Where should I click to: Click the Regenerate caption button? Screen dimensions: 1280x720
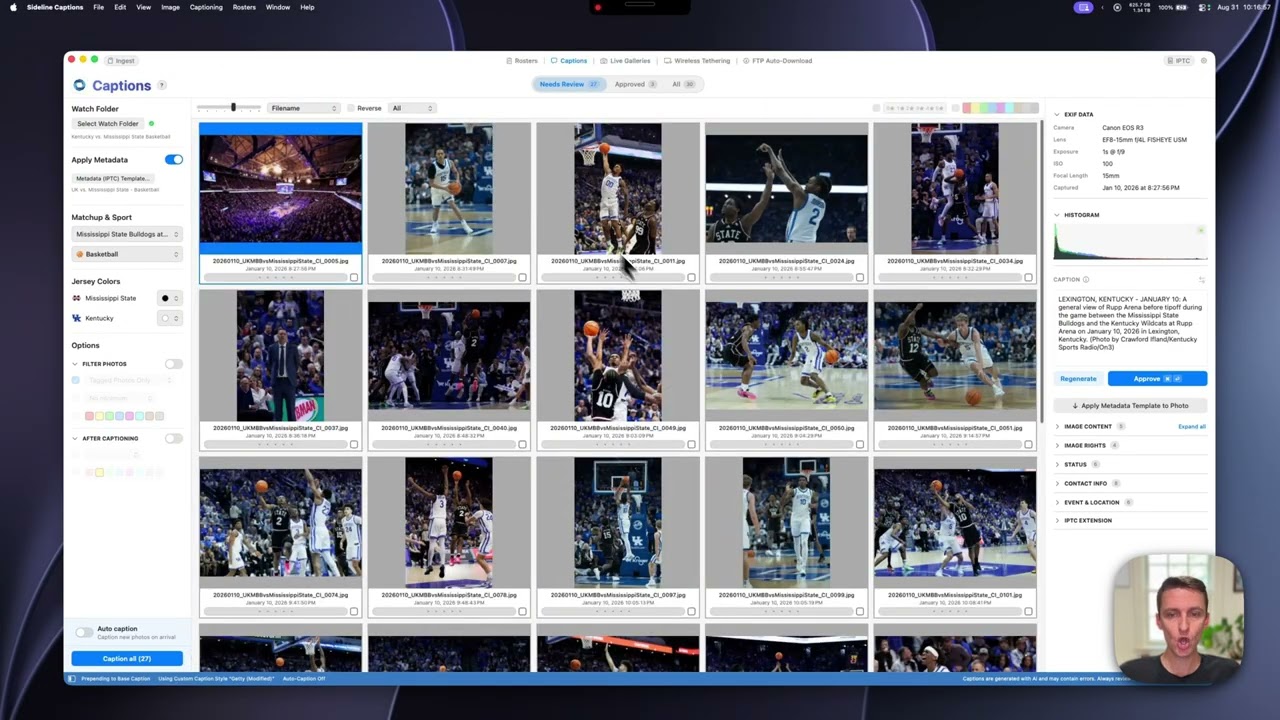point(1078,379)
